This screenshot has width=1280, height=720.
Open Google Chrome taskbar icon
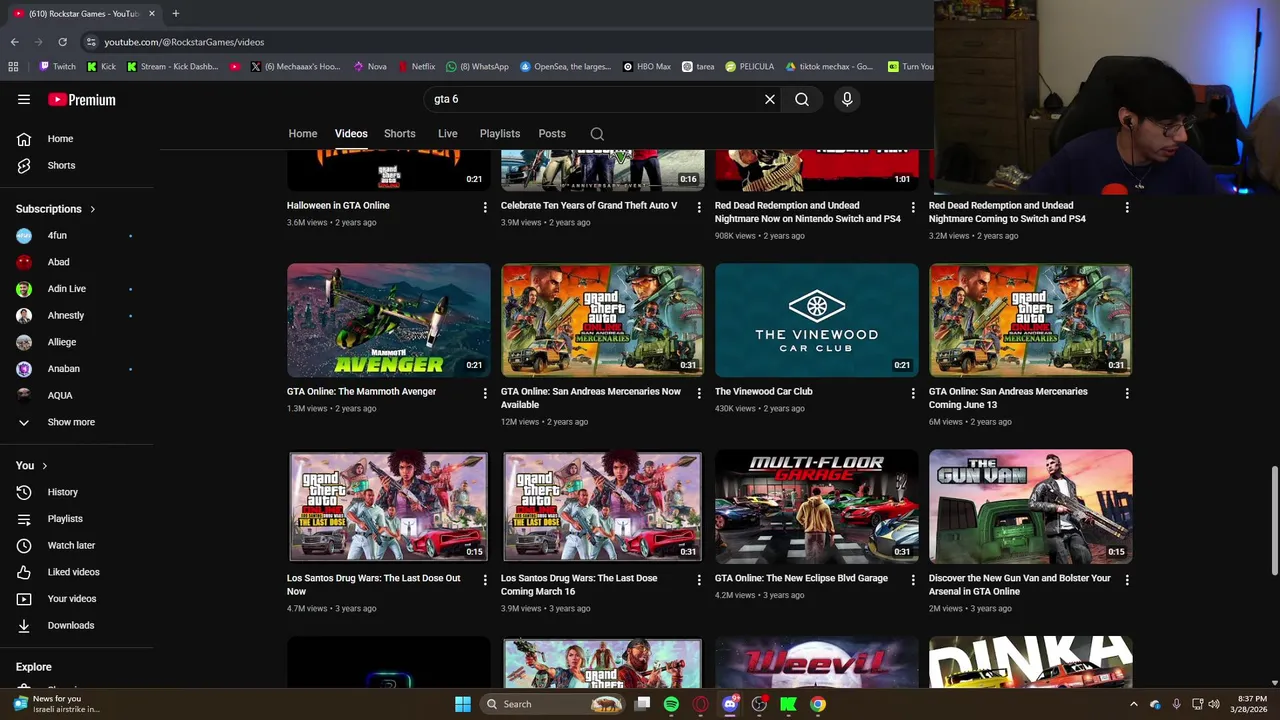tap(818, 704)
